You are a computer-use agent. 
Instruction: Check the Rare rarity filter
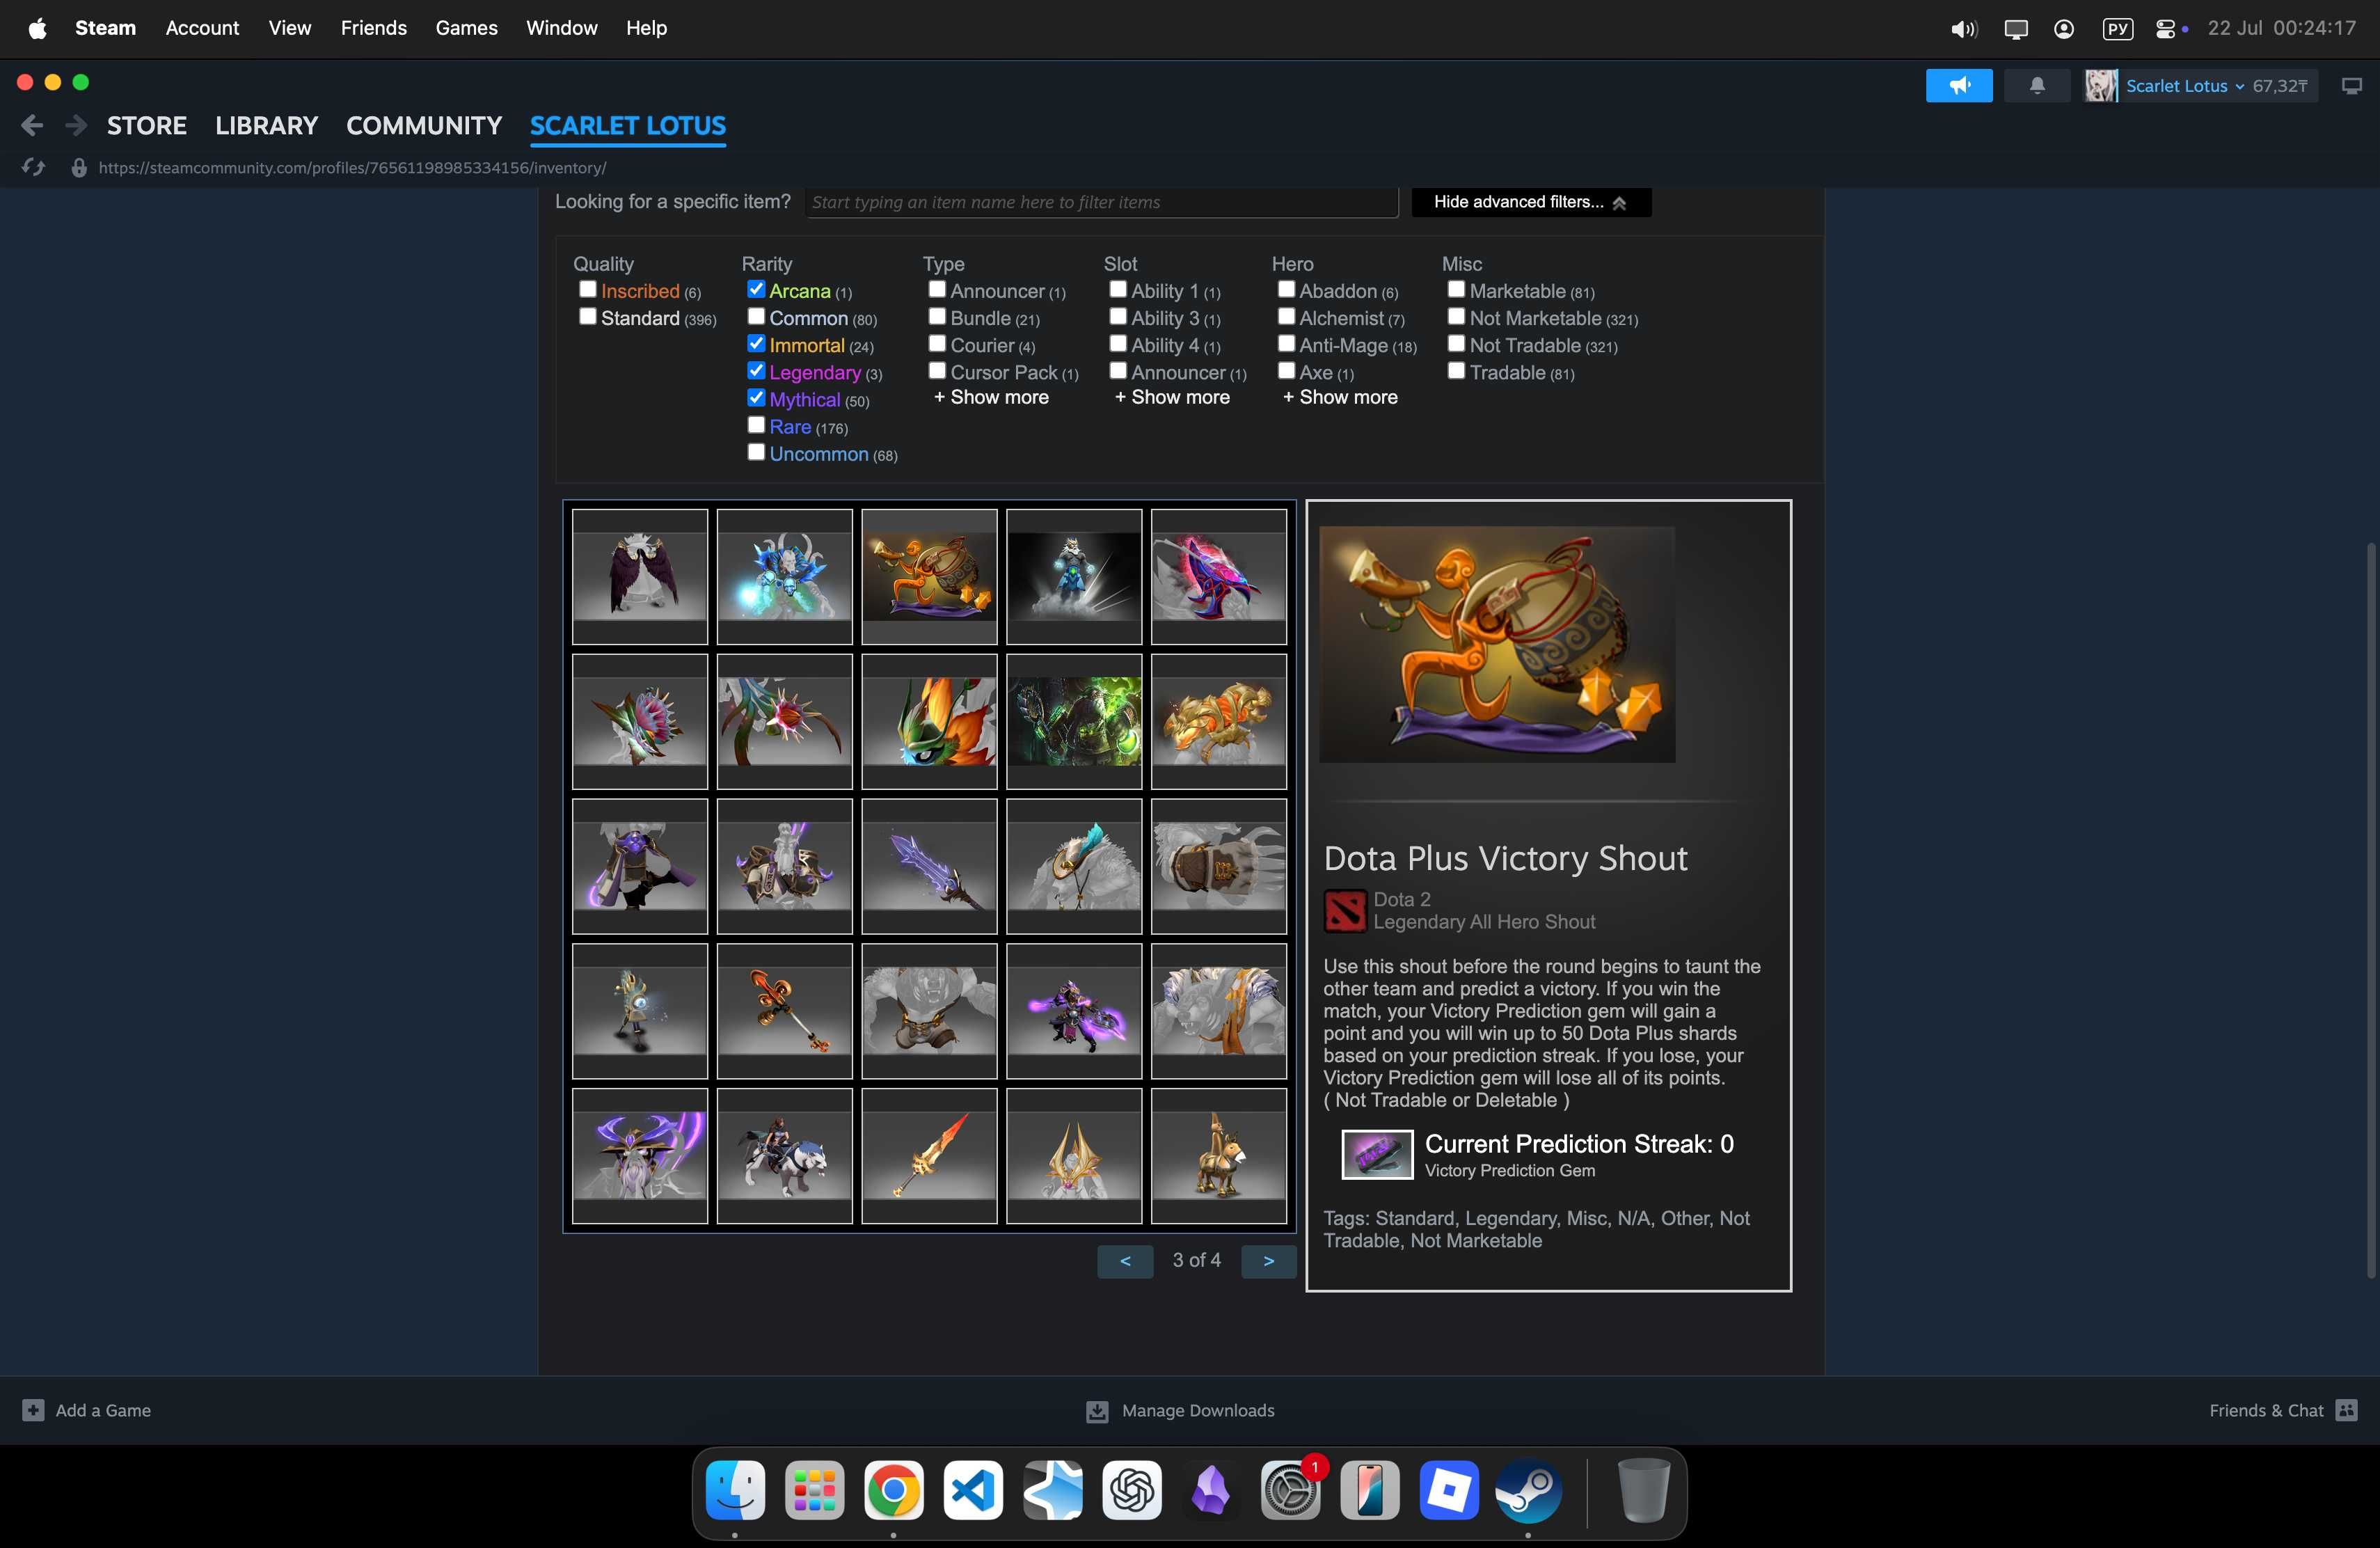(756, 425)
